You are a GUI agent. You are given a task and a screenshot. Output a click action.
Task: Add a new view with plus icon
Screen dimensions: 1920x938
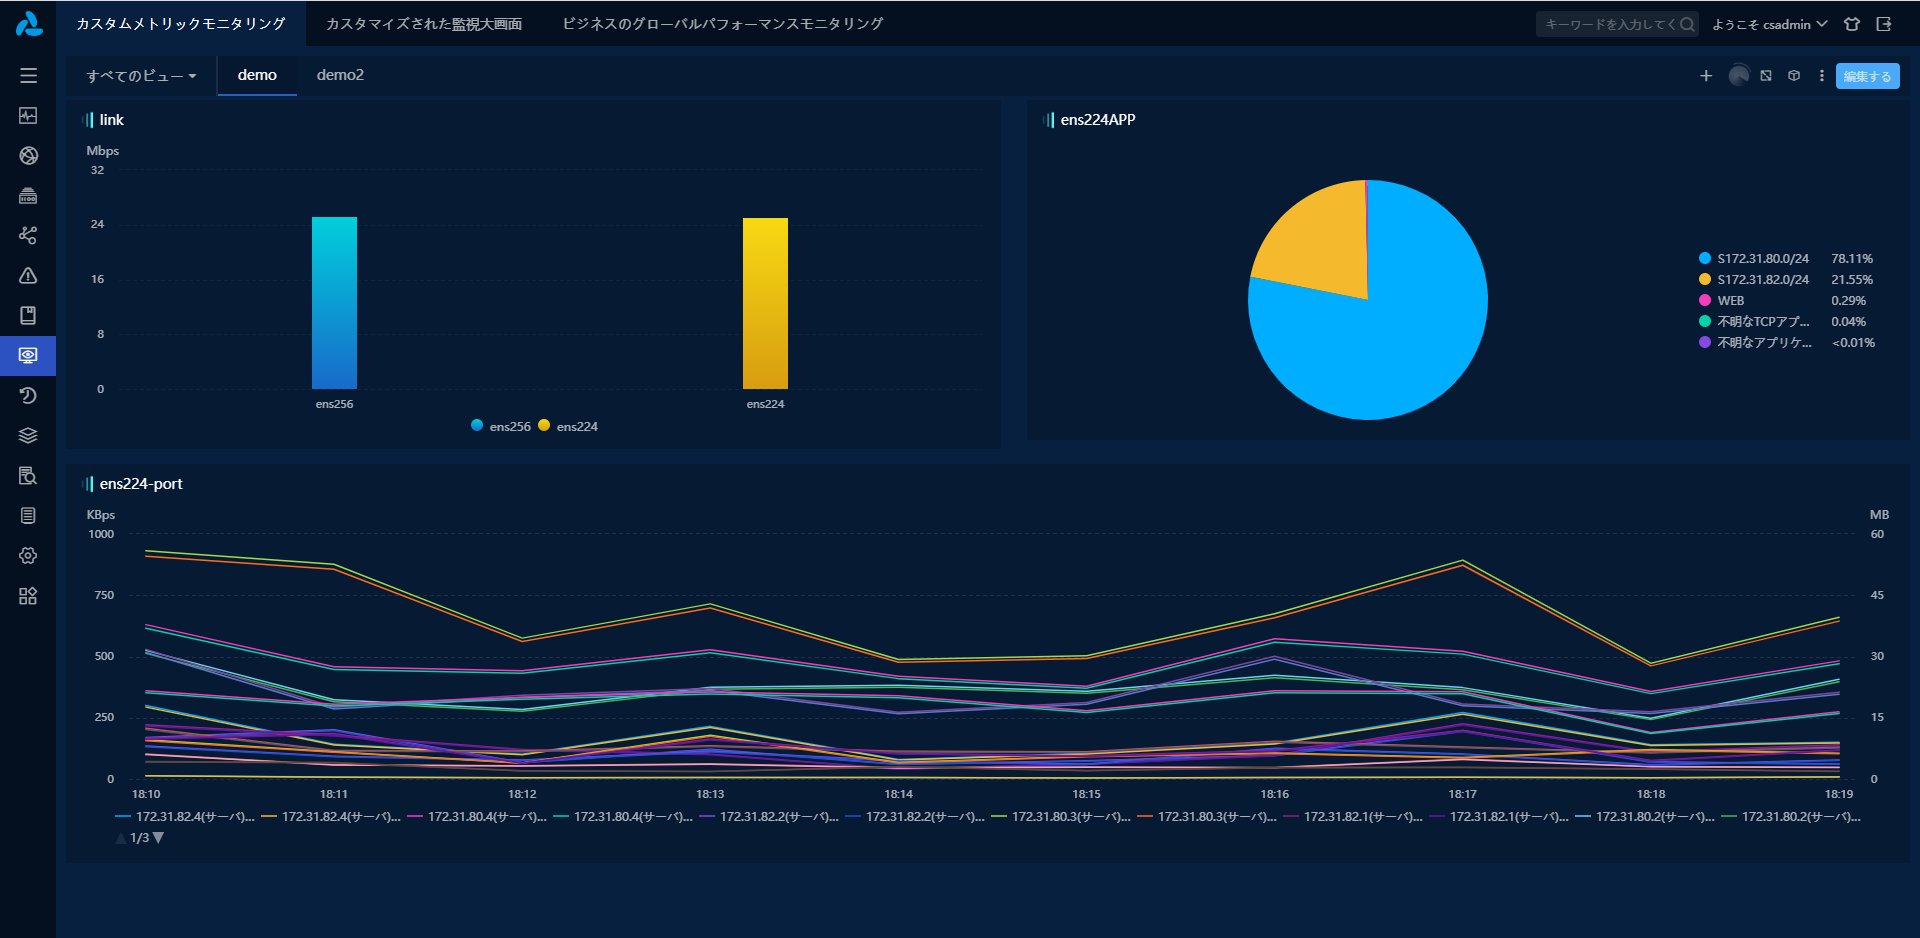click(1706, 76)
